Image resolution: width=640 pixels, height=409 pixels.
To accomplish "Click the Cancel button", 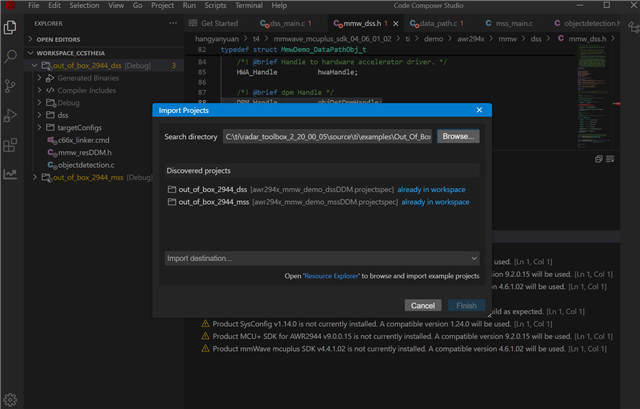I will click(423, 305).
